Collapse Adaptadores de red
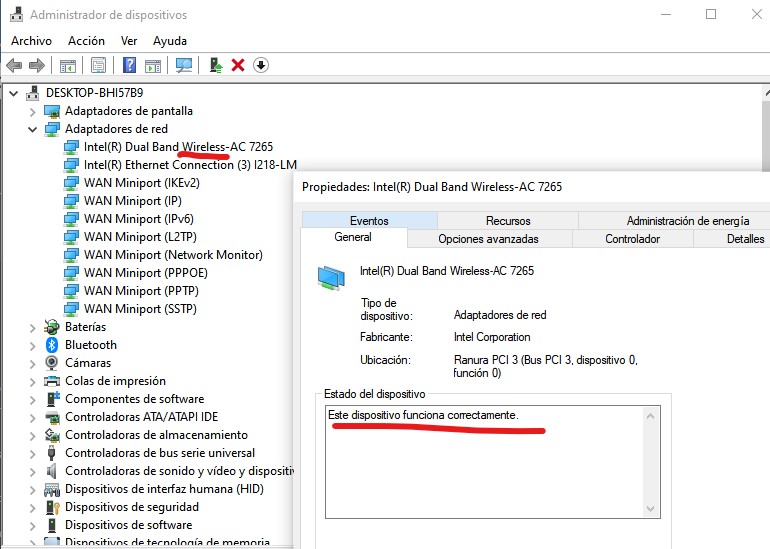This screenshot has height=549, width=770. point(32,129)
